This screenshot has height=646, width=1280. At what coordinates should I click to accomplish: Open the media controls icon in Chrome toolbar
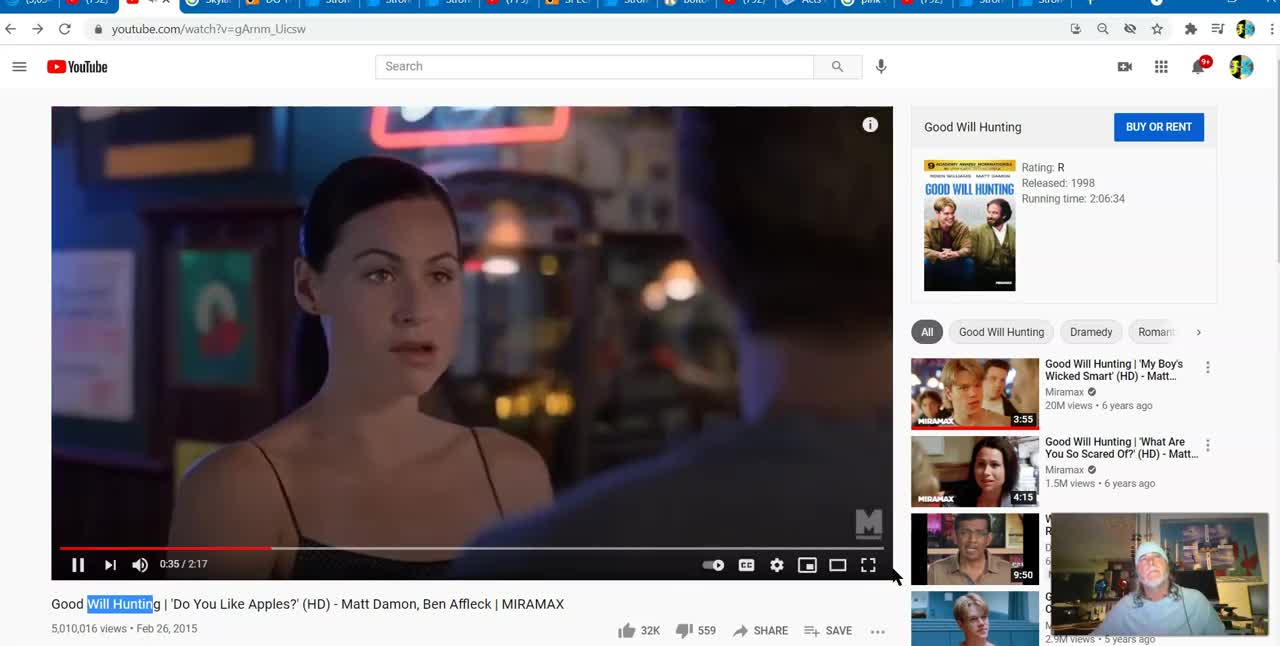1218,29
